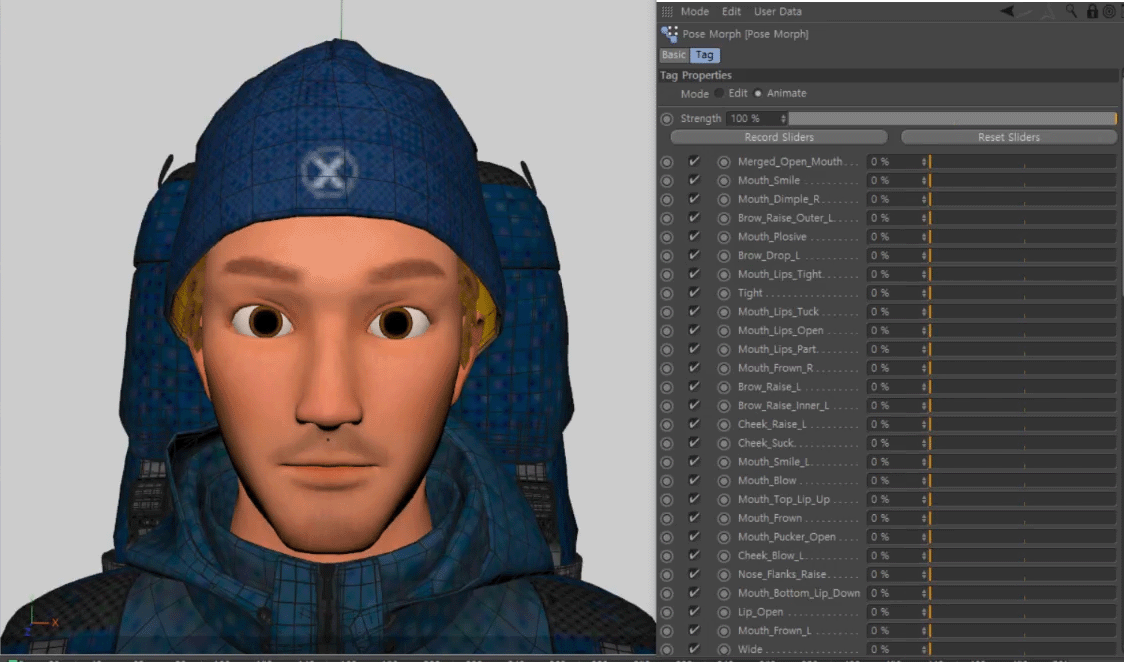Open the Mode menu

[x=695, y=11]
